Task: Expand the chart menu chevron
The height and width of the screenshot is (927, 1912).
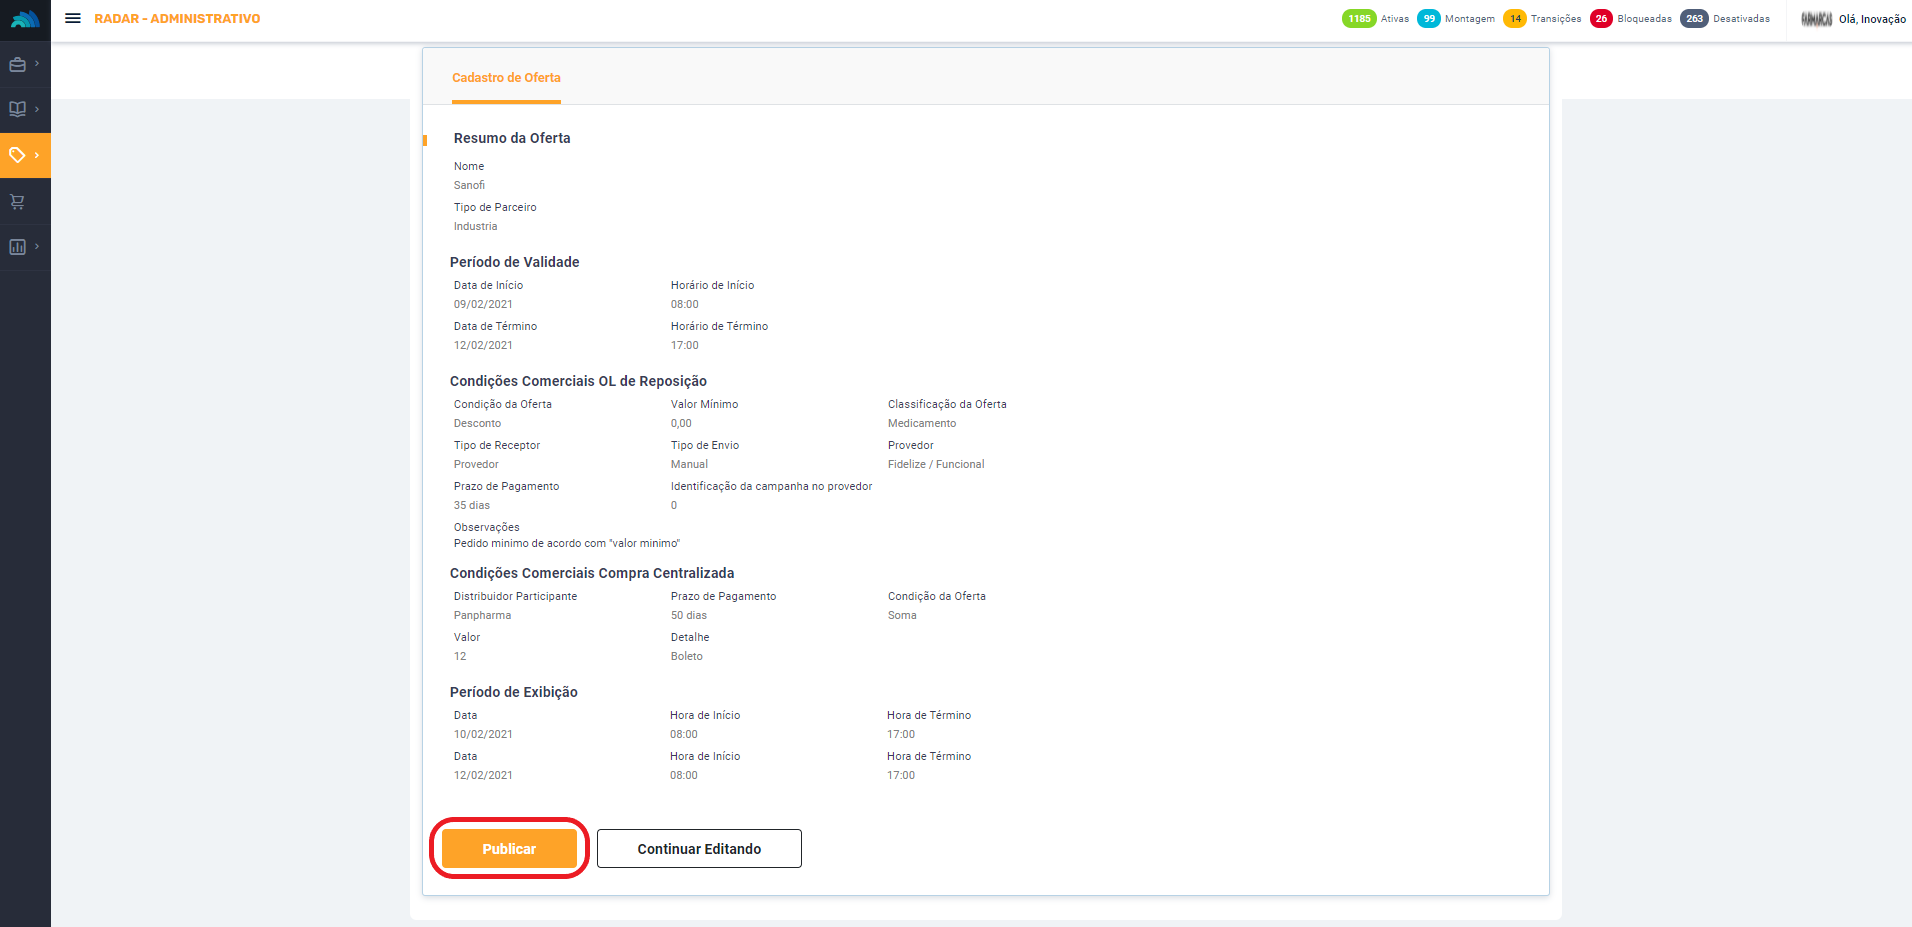Action: click(x=37, y=246)
